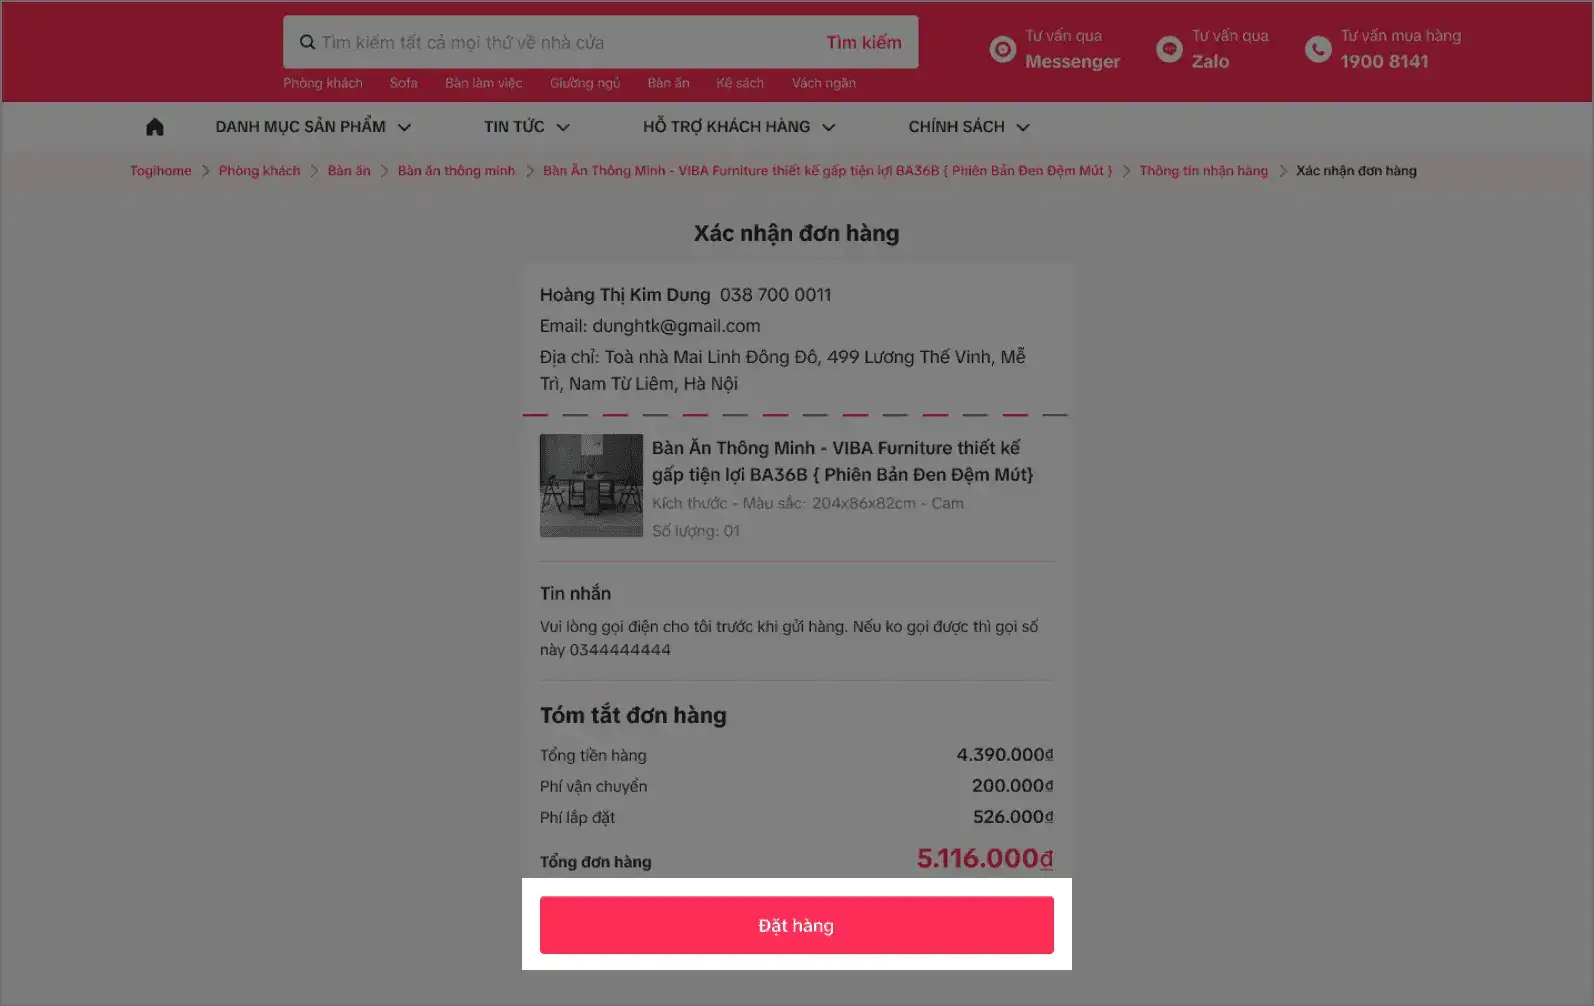Click the Kệ sách suggestion link
Screen dimensions: 1594x1006
(x=739, y=83)
